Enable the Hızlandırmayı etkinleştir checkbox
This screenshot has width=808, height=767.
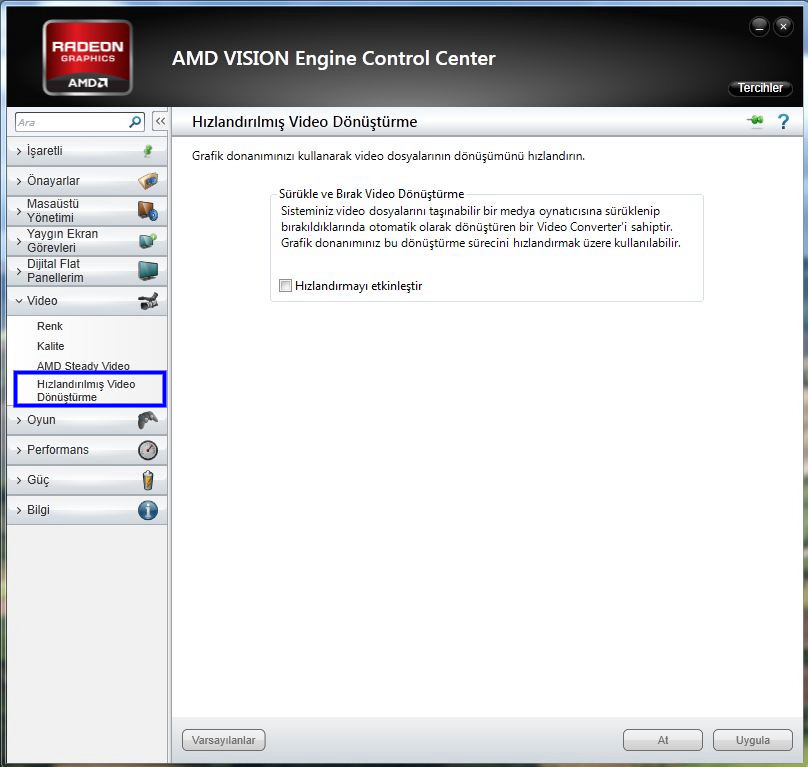(x=285, y=286)
